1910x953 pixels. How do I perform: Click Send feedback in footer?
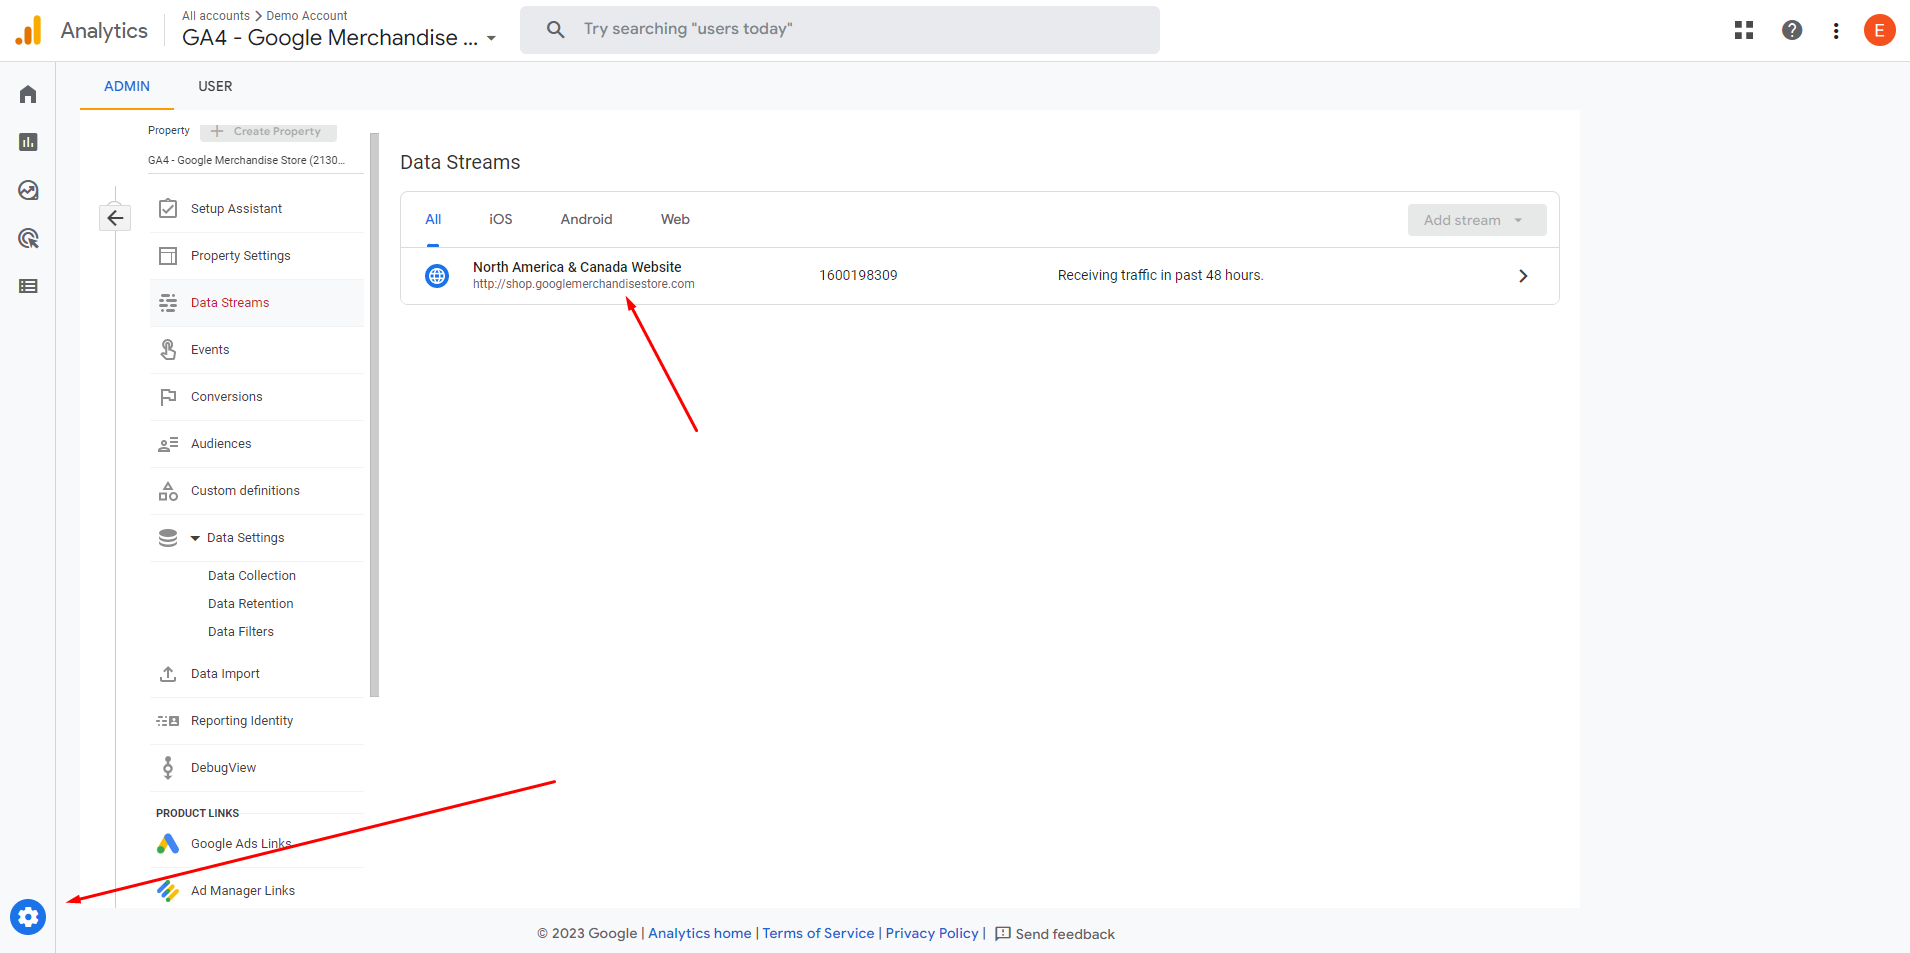tap(1055, 934)
